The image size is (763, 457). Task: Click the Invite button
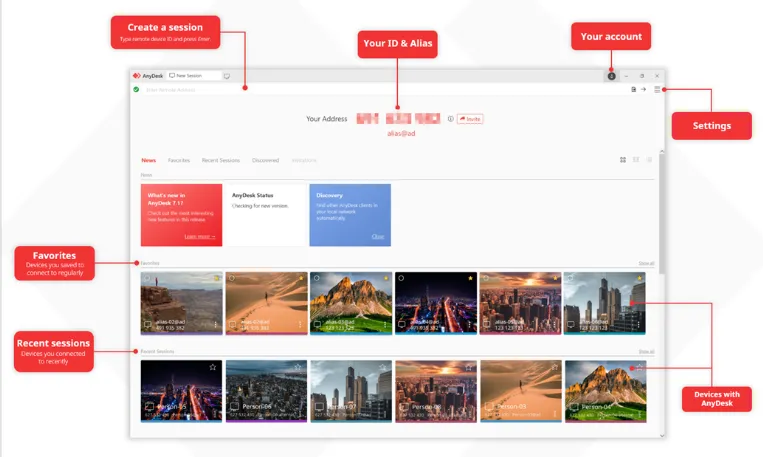tap(470, 119)
